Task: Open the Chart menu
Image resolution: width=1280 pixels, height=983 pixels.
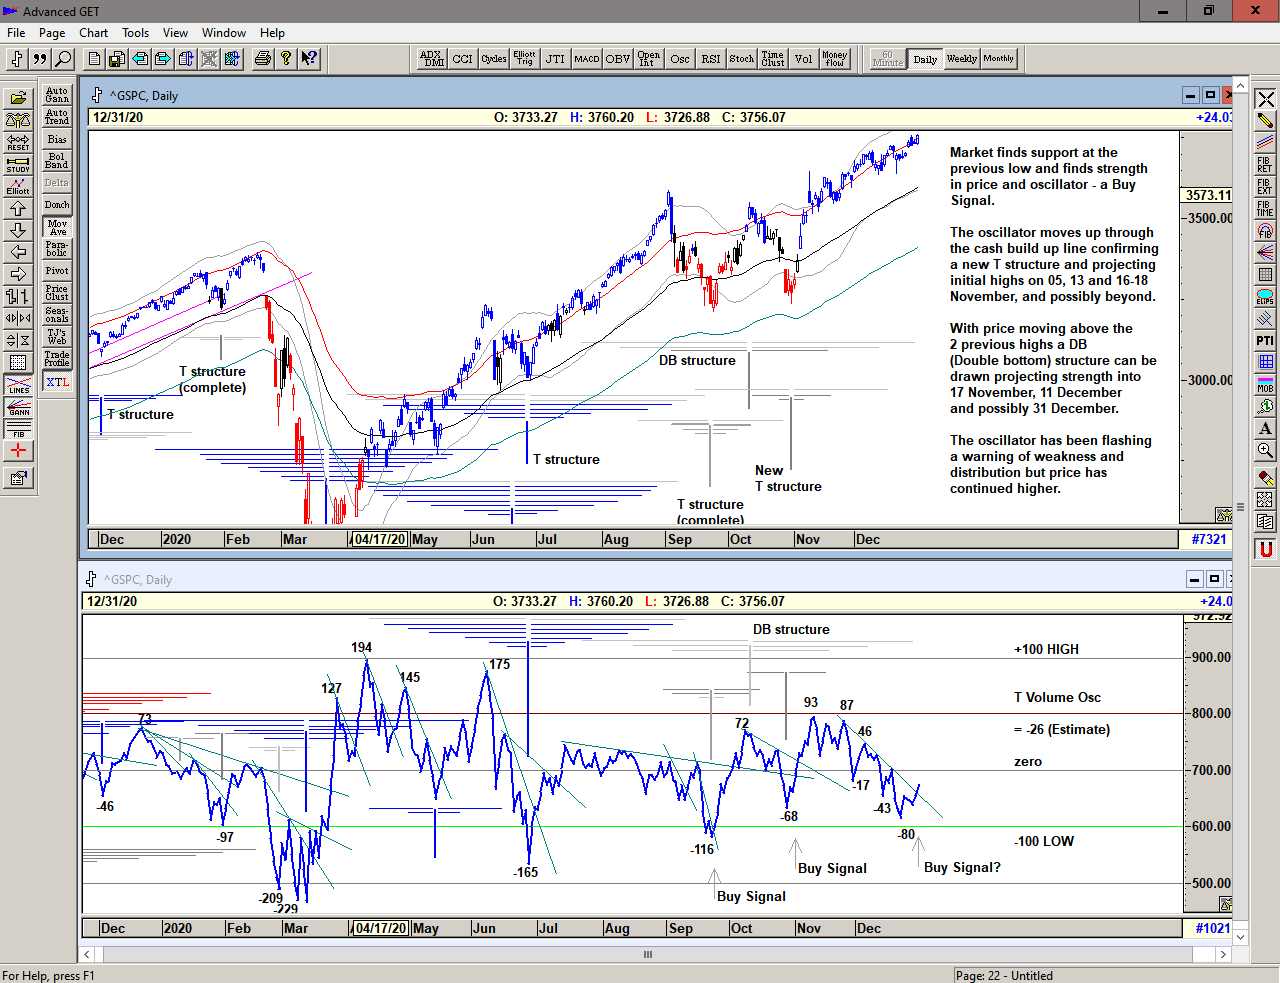Action: (93, 33)
